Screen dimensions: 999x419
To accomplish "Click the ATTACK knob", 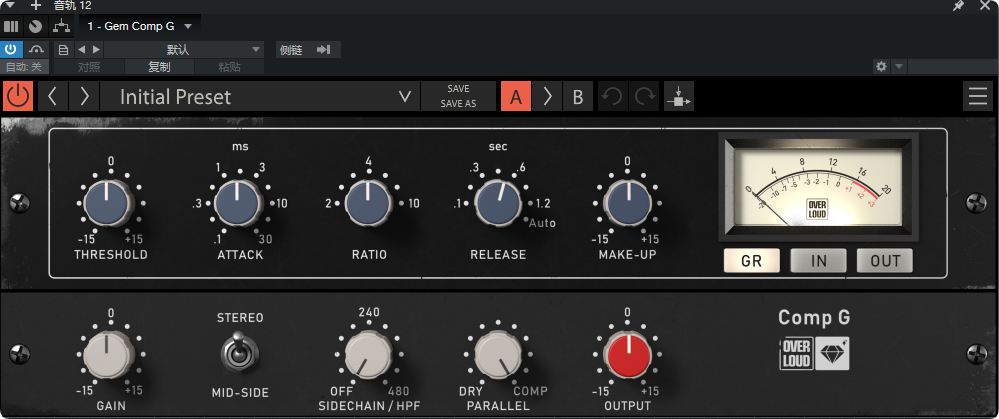I will pos(238,203).
